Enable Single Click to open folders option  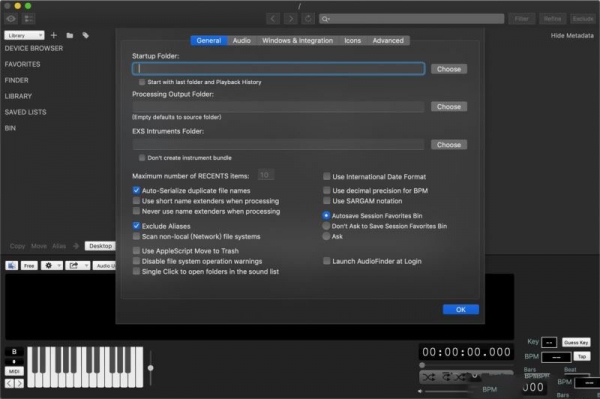click(x=136, y=271)
